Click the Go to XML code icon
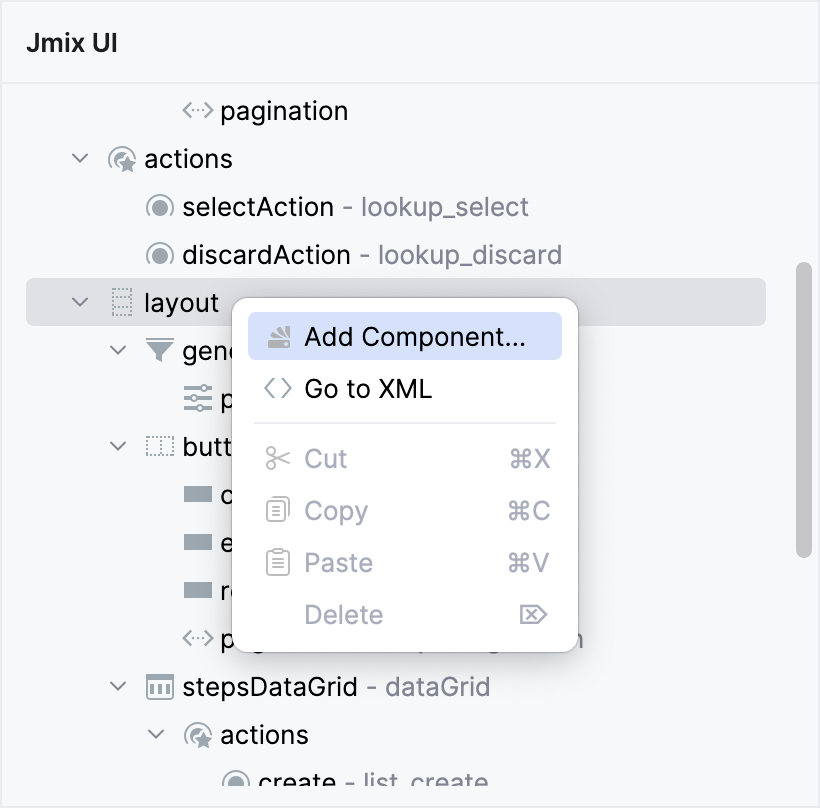This screenshot has width=820, height=808. [277, 388]
